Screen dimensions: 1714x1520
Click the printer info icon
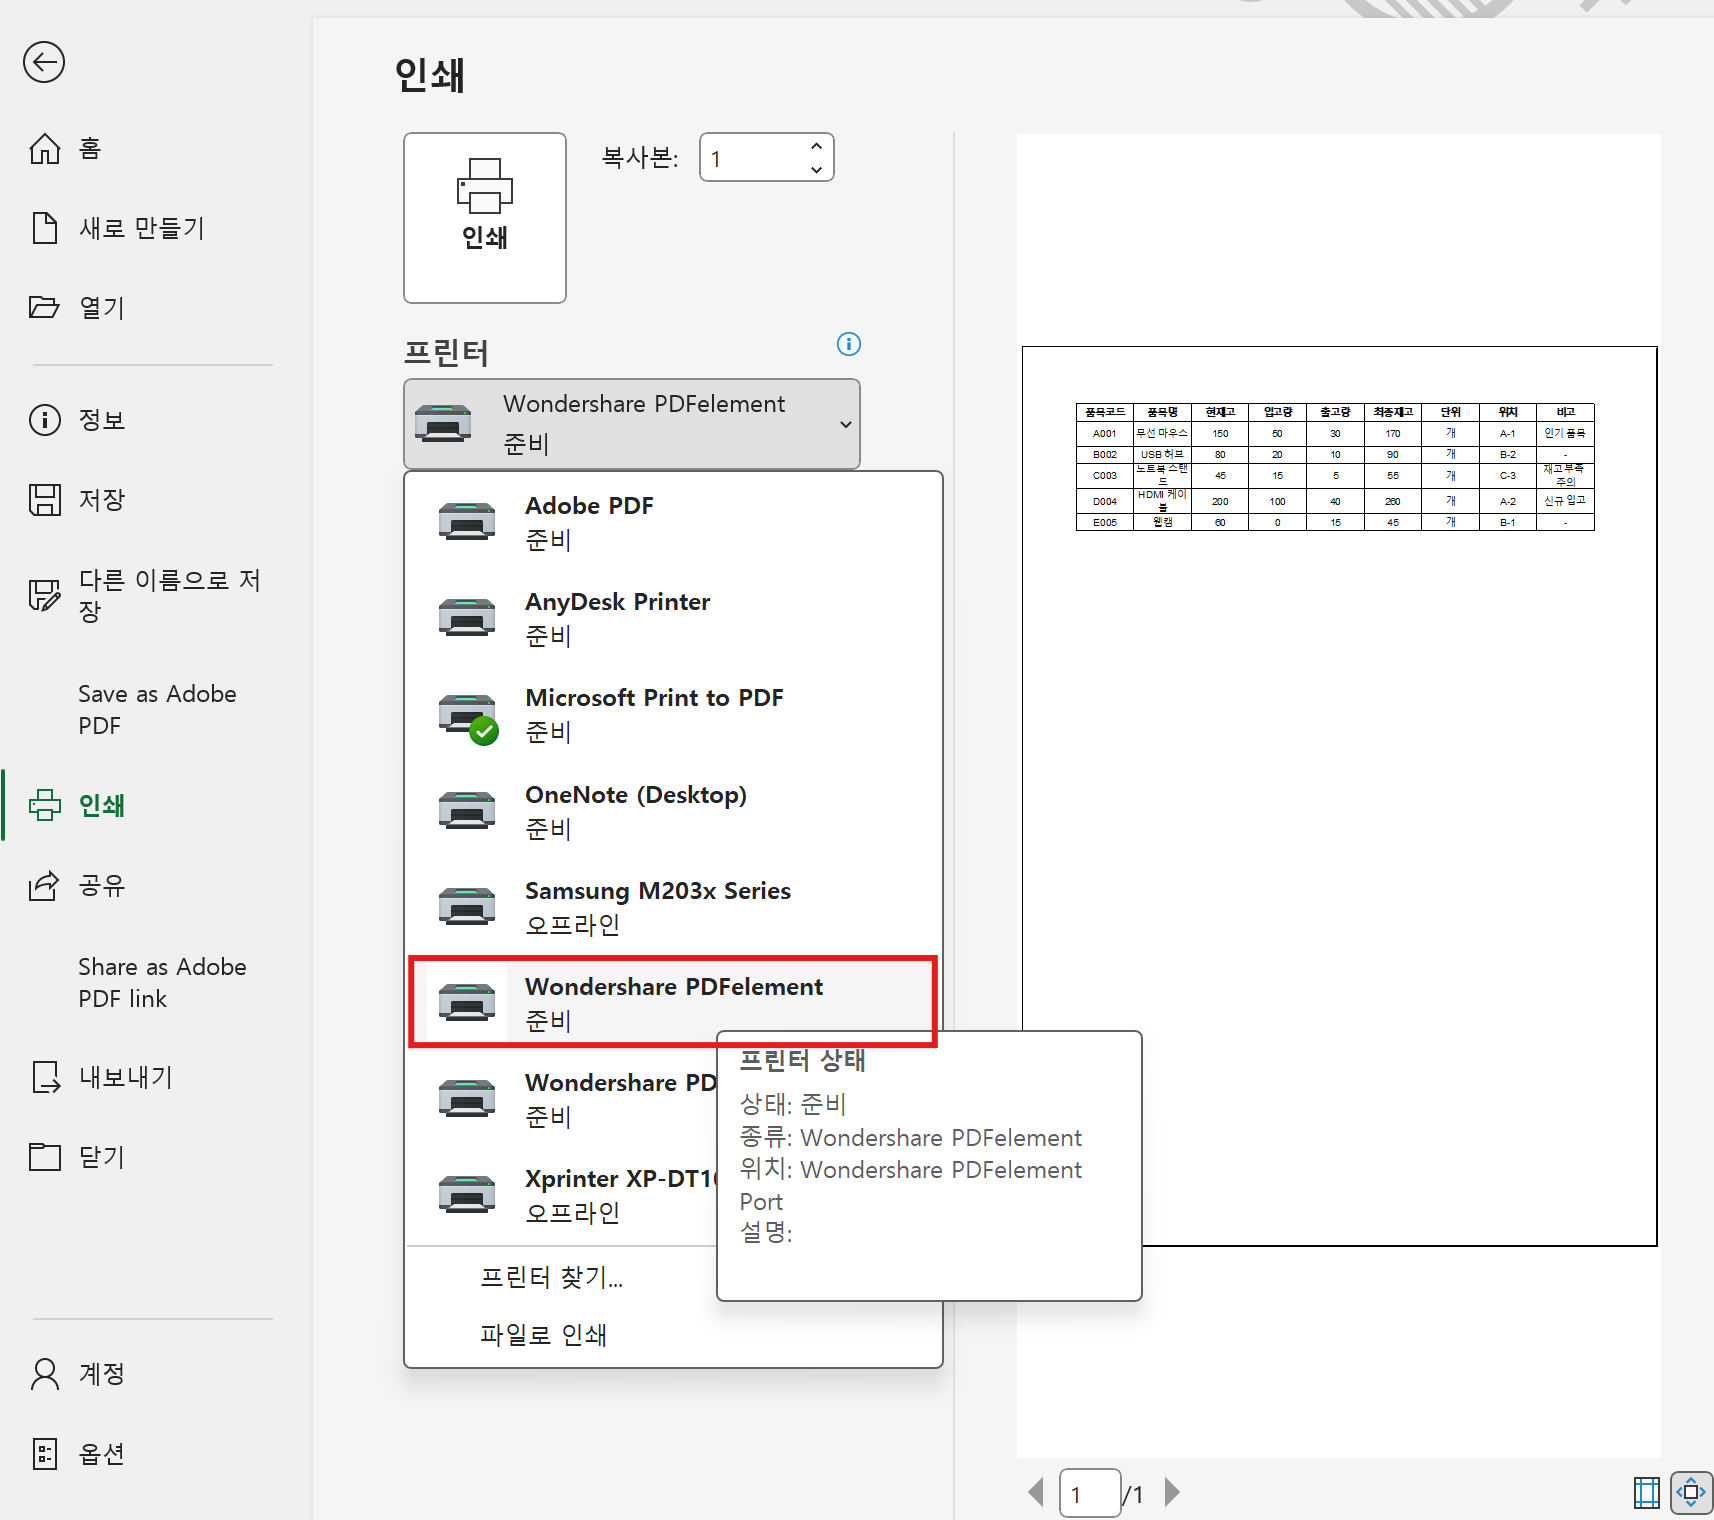click(849, 344)
